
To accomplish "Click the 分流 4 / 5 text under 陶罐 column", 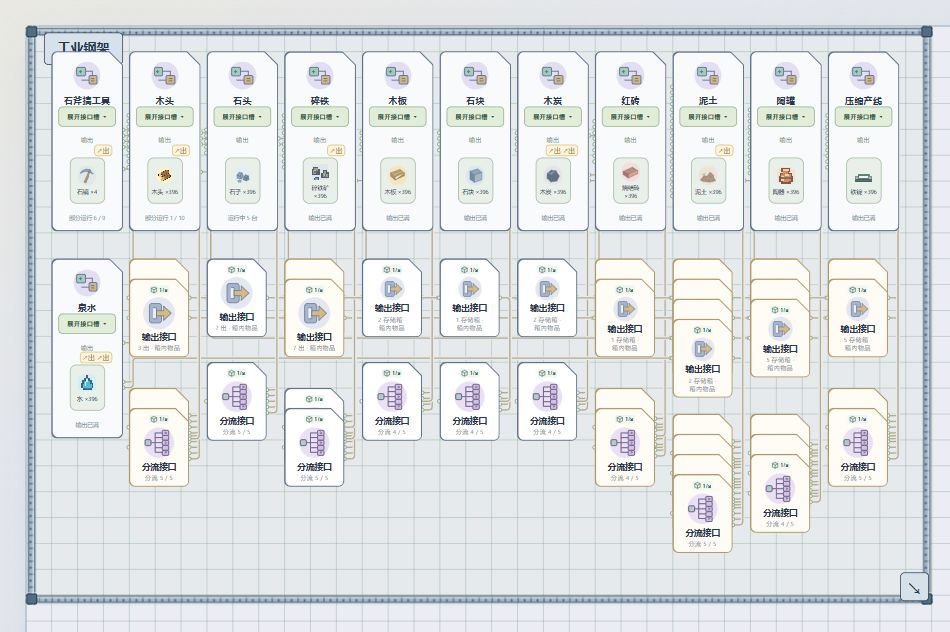I will (780, 524).
